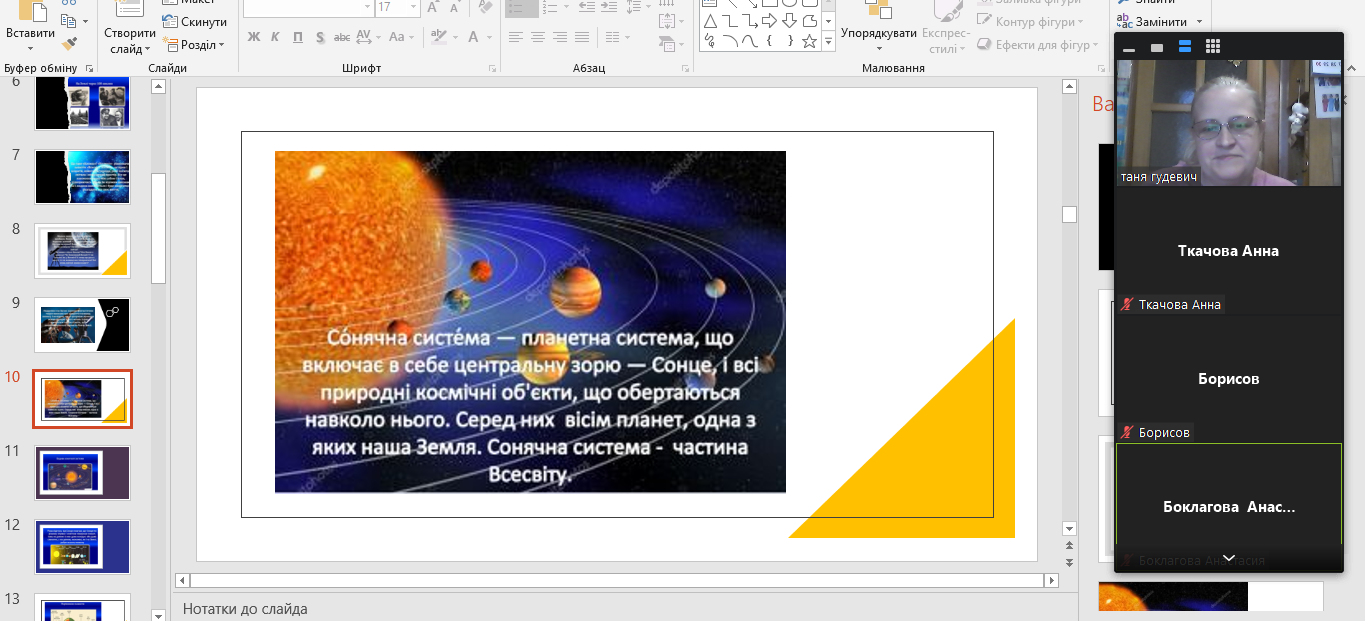Viewport: 1365px width, 621px height.
Task: Select the elbow connector shape
Action: pos(730,22)
